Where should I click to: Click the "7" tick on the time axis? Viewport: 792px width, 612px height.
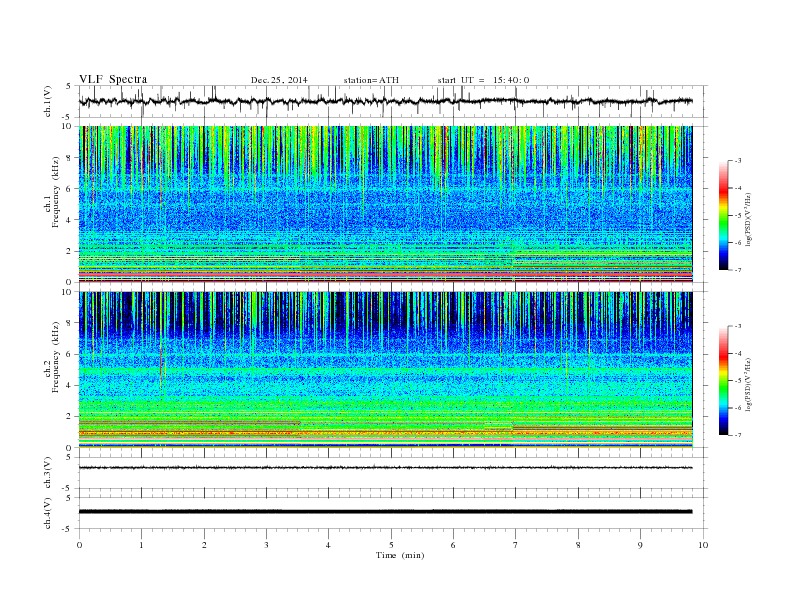pos(516,545)
